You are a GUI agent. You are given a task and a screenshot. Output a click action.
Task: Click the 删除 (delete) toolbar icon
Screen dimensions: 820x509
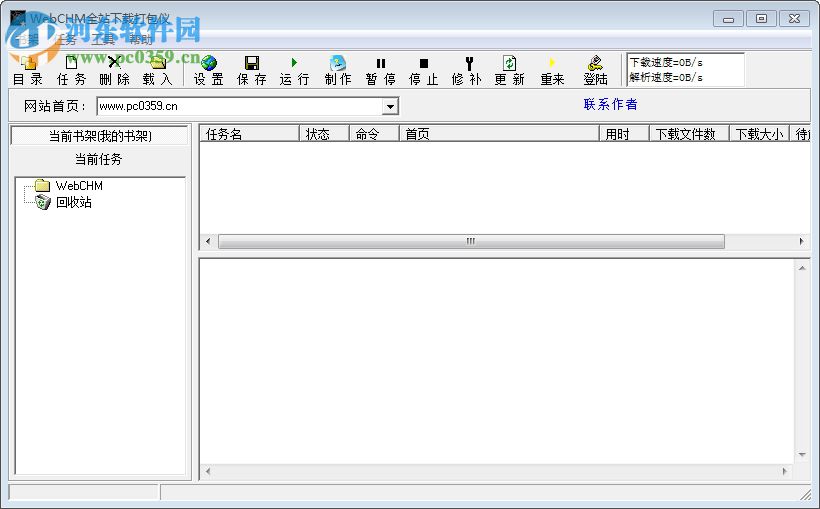[114, 71]
